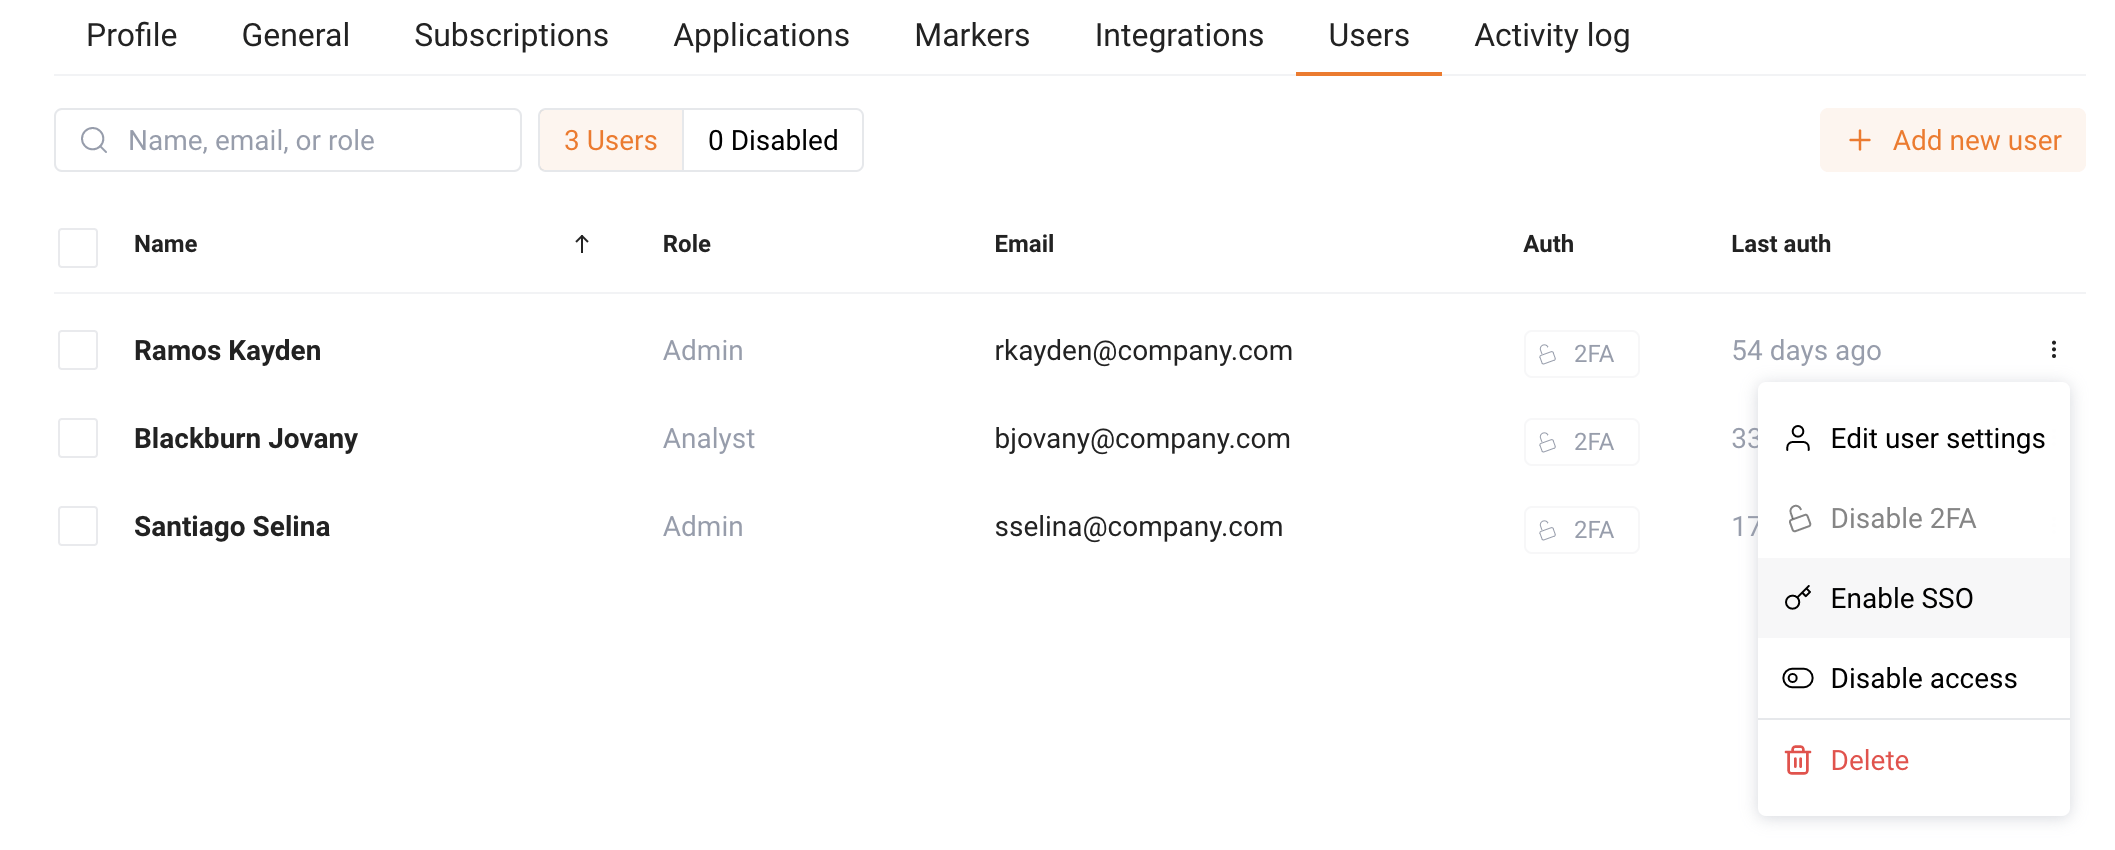Click the toggle icon beside Disable access
This screenshot has height=850, width=2115.
tap(1797, 678)
